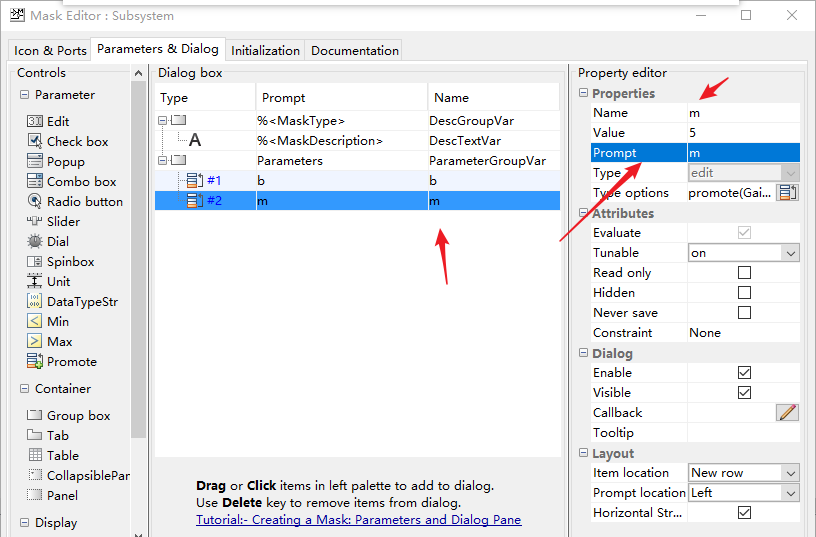This screenshot has height=537, width=816.
Task: Open the Initialization tab
Action: (265, 50)
